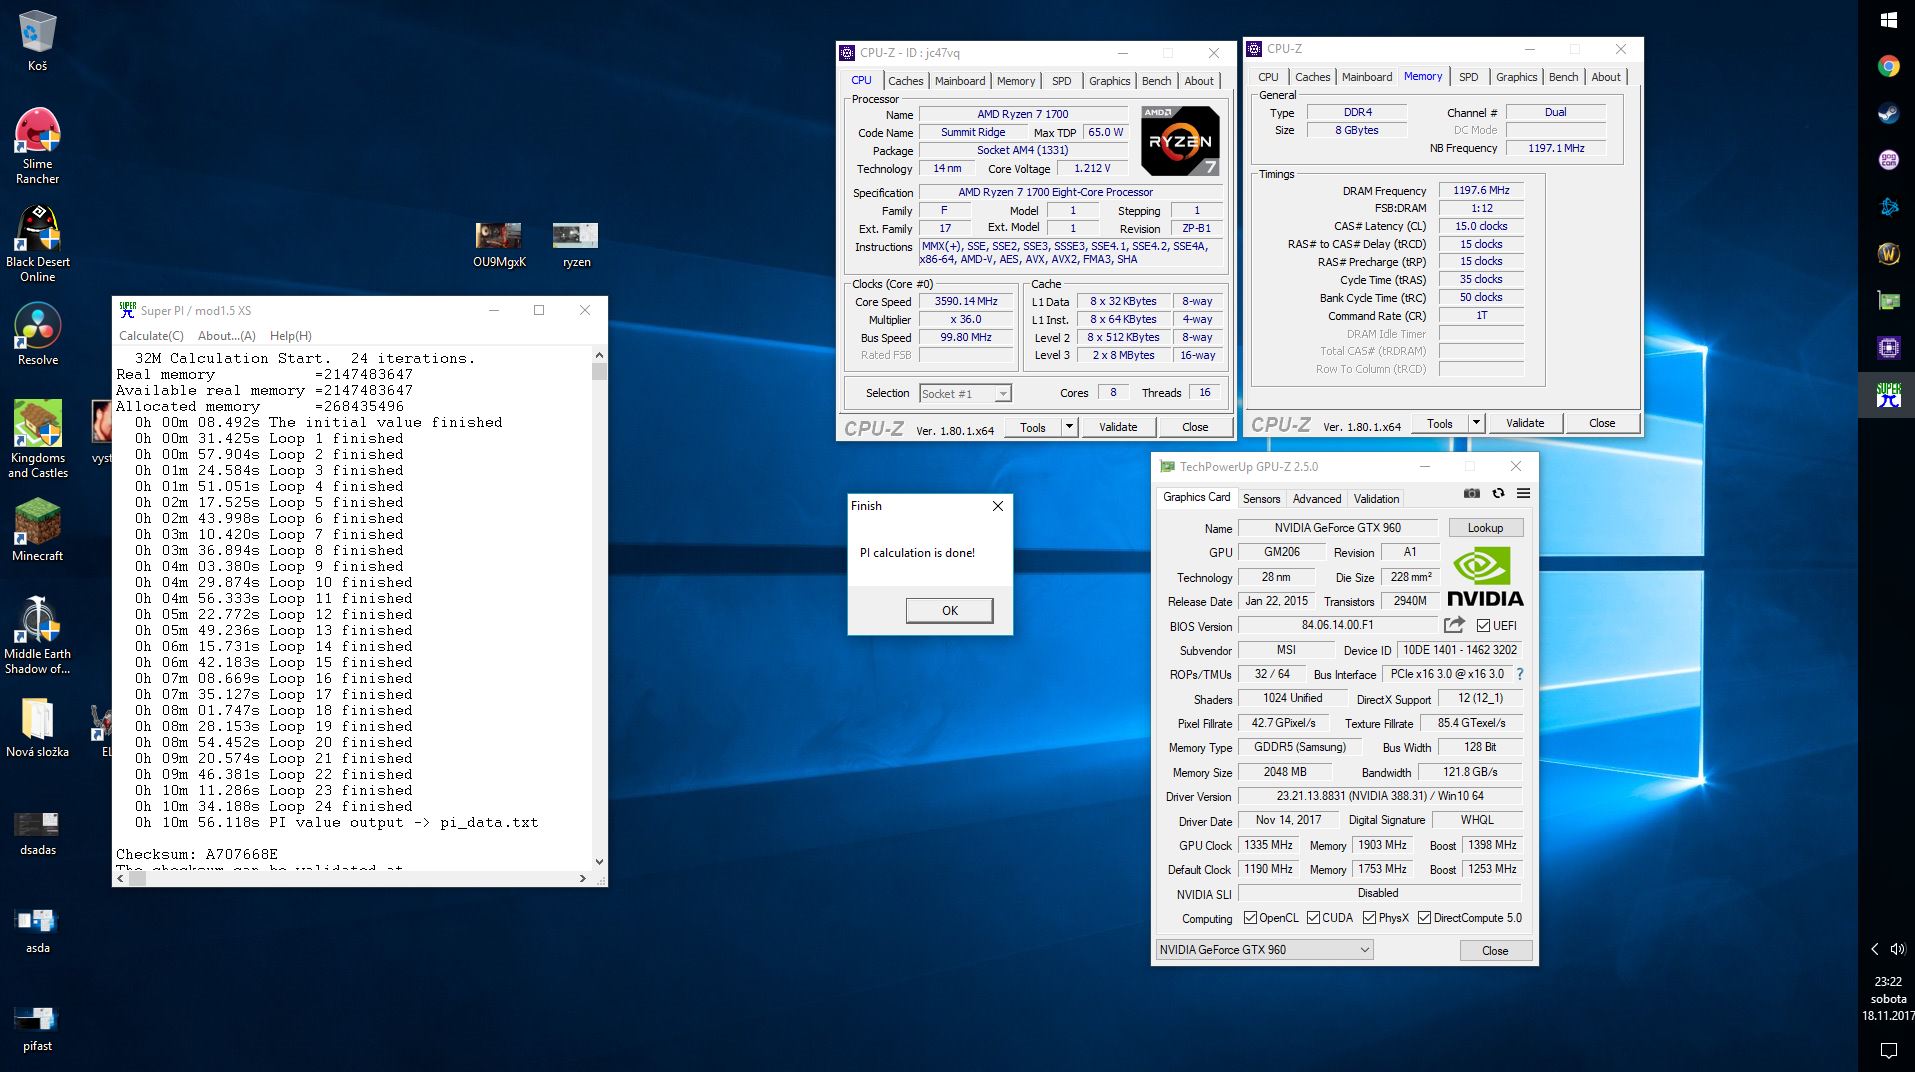The image size is (1915, 1072).
Task: Open the Koš recycle bin icon
Action: (x=37, y=42)
